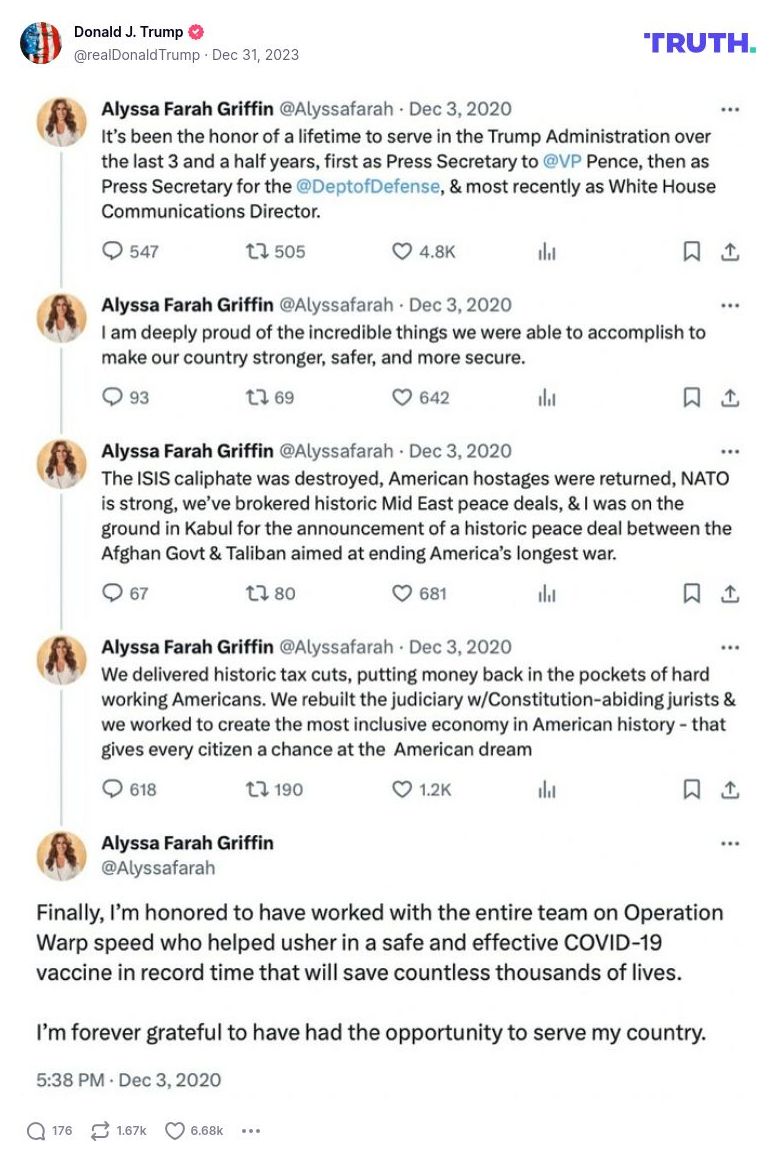
Task: Open Donald J. Trump's profile avatar
Action: pos(41,42)
